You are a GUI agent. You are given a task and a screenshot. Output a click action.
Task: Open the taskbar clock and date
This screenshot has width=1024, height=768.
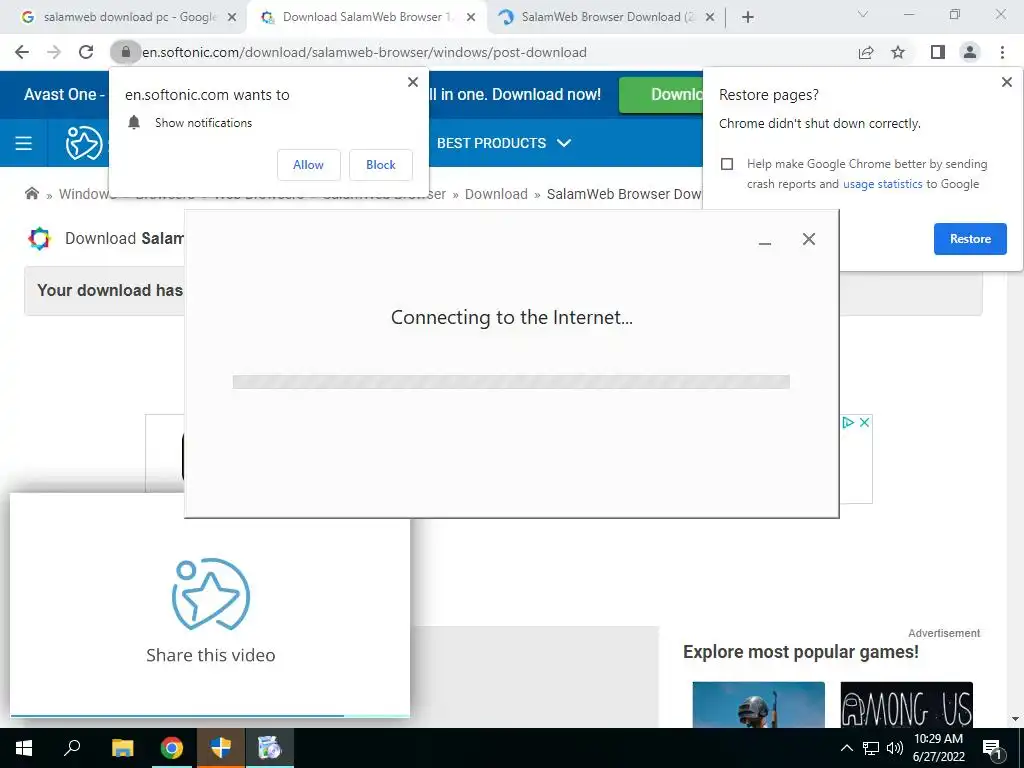[x=938, y=748]
